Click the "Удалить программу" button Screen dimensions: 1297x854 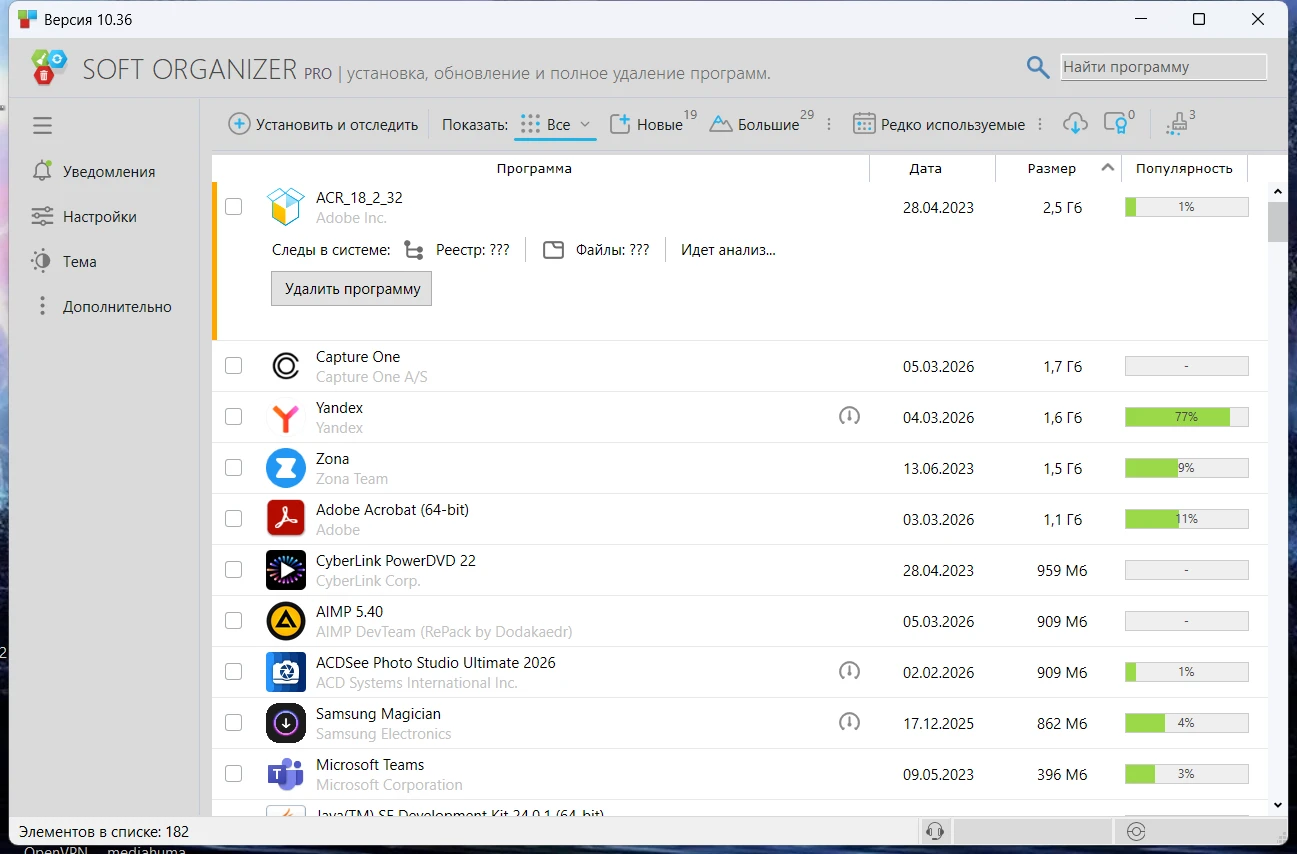point(351,289)
